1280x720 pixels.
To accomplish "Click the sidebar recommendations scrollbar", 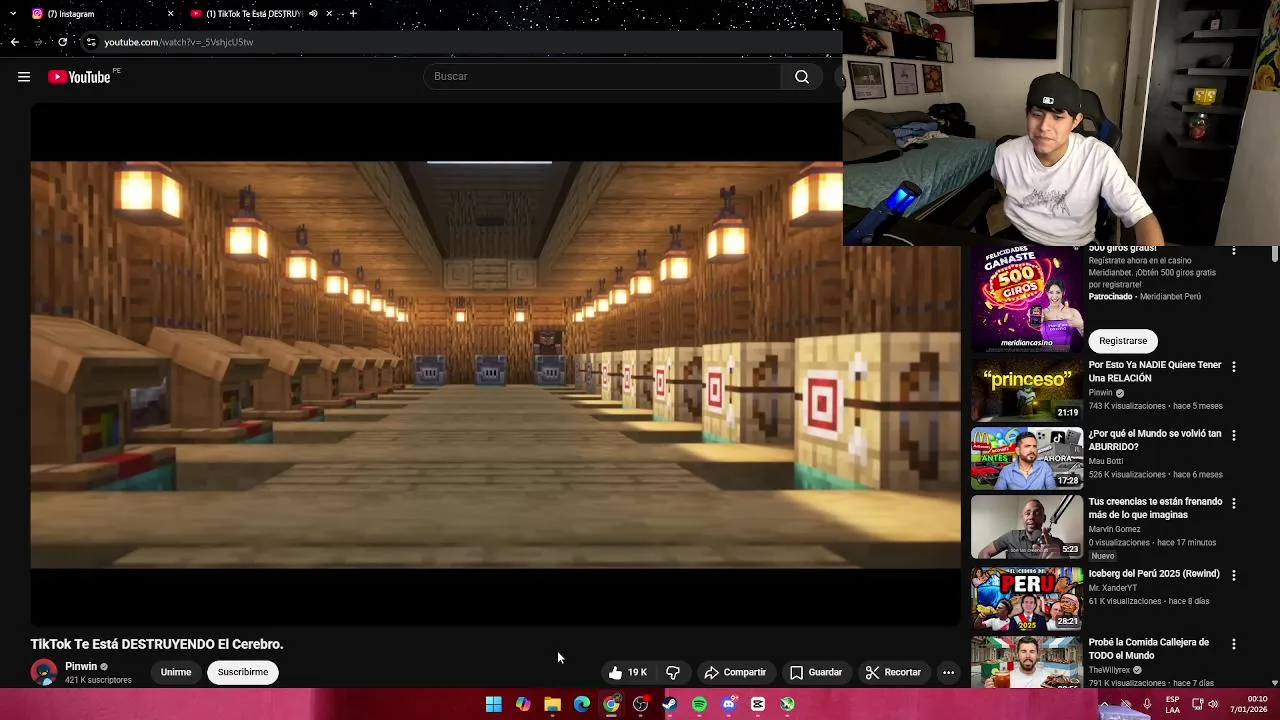I will coord(1274,254).
